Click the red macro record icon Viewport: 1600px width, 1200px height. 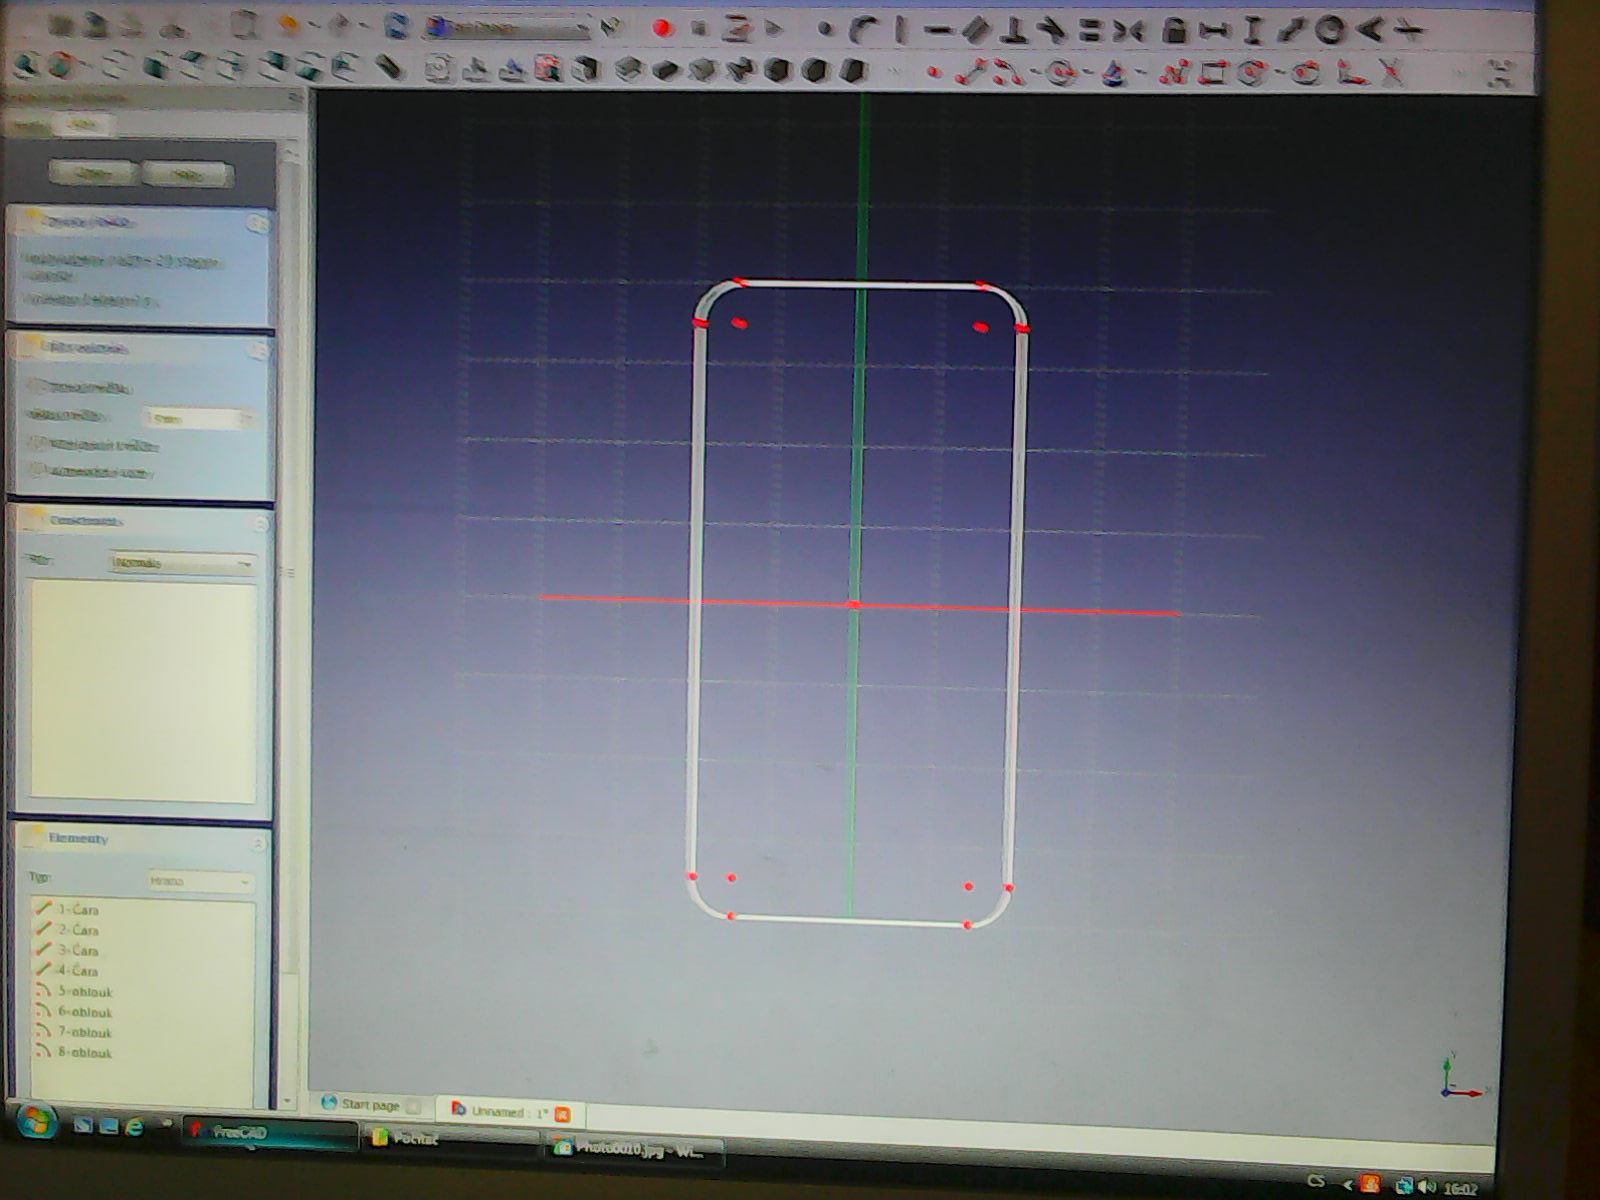(662, 28)
